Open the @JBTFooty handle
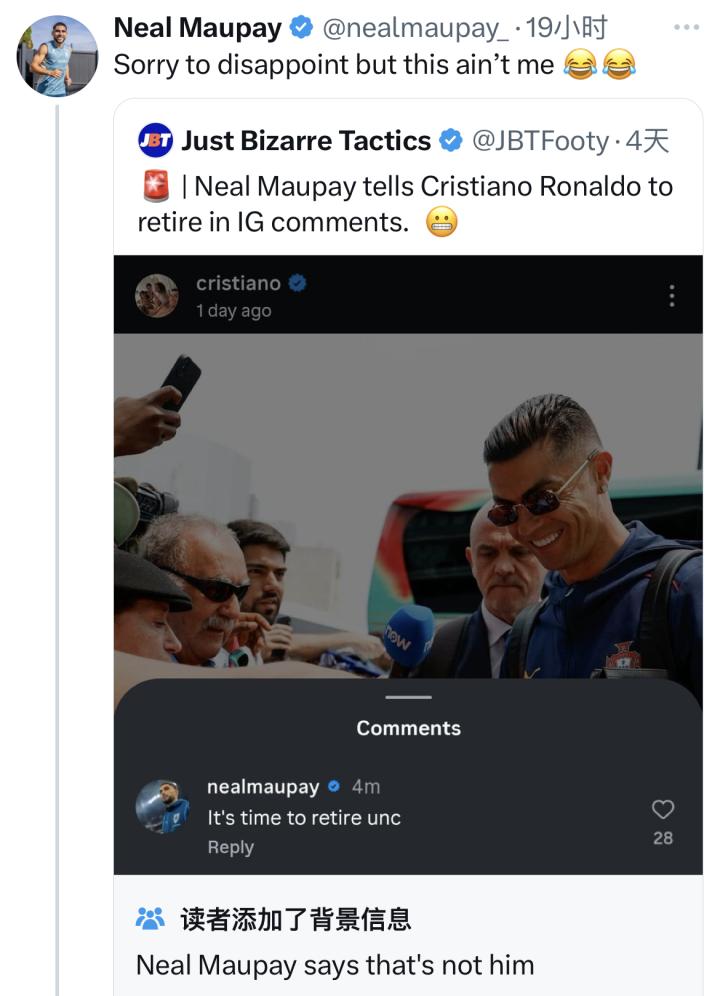Viewport: 720px width, 996px height. (x=540, y=141)
